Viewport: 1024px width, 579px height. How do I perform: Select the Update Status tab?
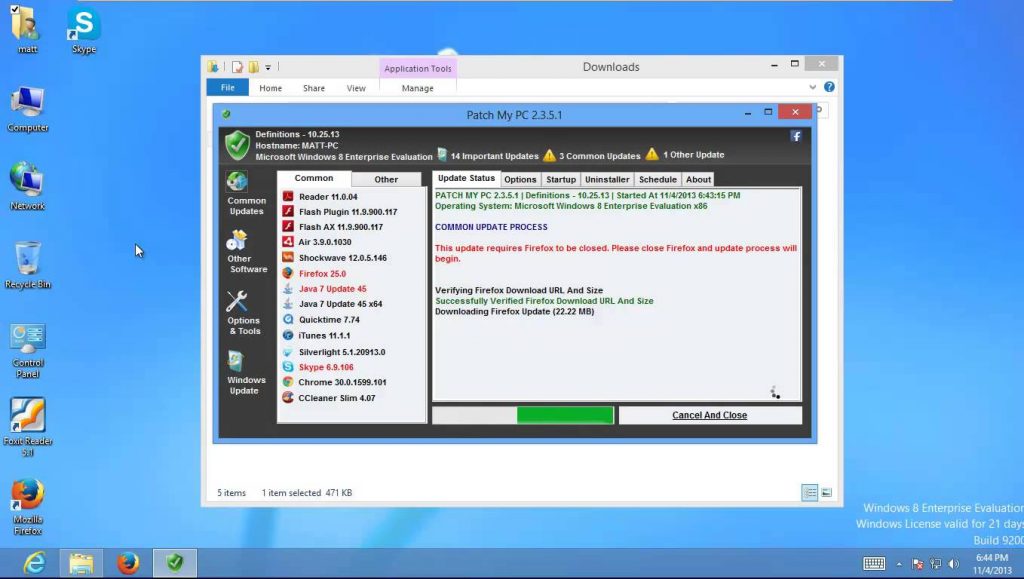(466, 178)
